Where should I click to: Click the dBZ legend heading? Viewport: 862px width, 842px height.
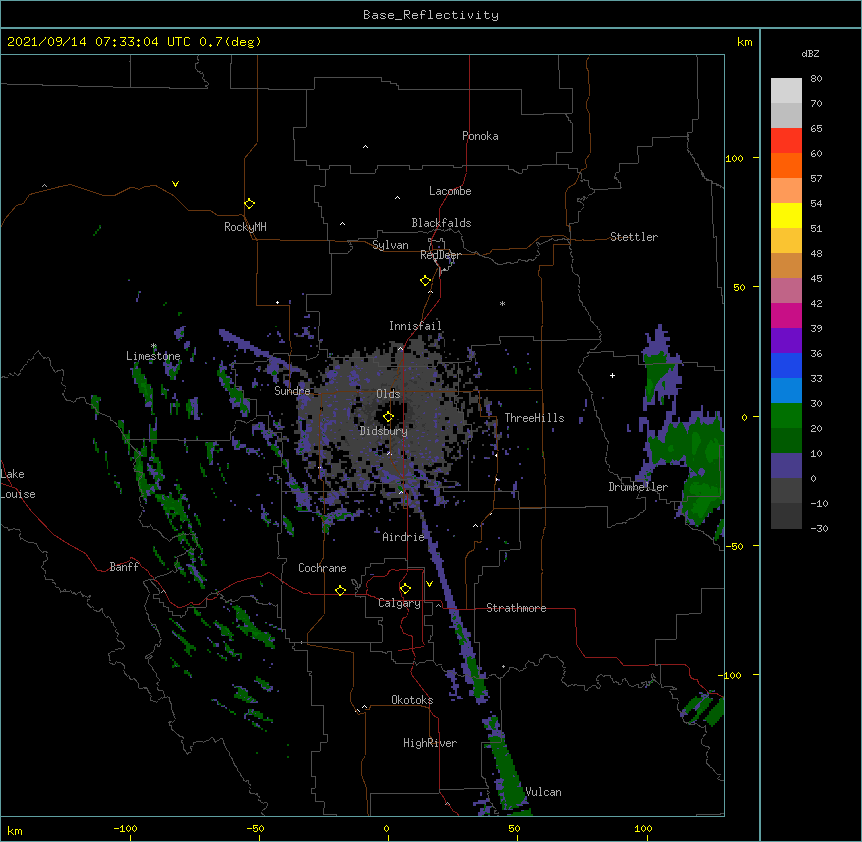810,54
